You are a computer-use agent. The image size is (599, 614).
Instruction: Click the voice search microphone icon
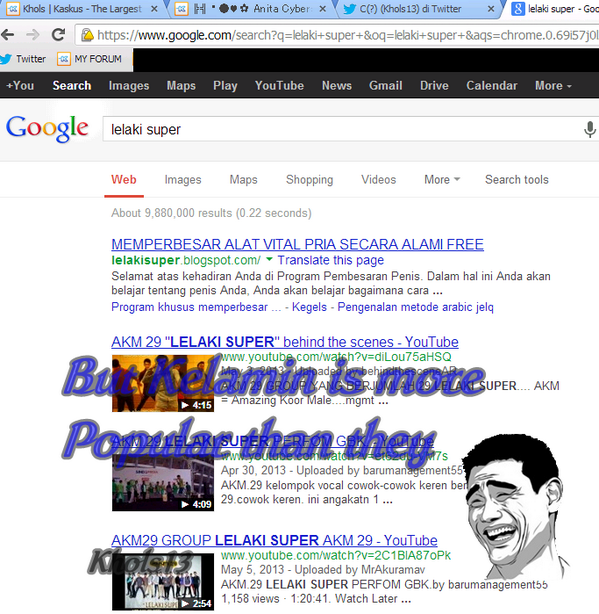(x=590, y=129)
